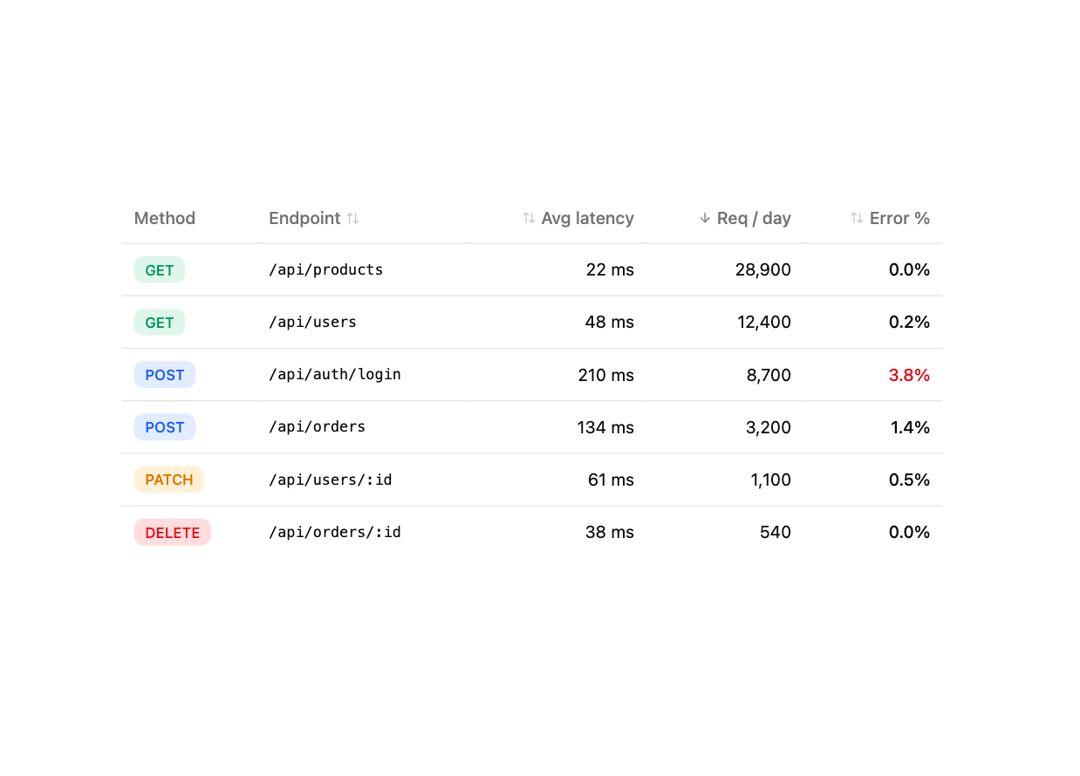Click the POST badge for /api/orders
Image resolution: width=1080 pixels, height=776 pixels.
tap(165, 427)
